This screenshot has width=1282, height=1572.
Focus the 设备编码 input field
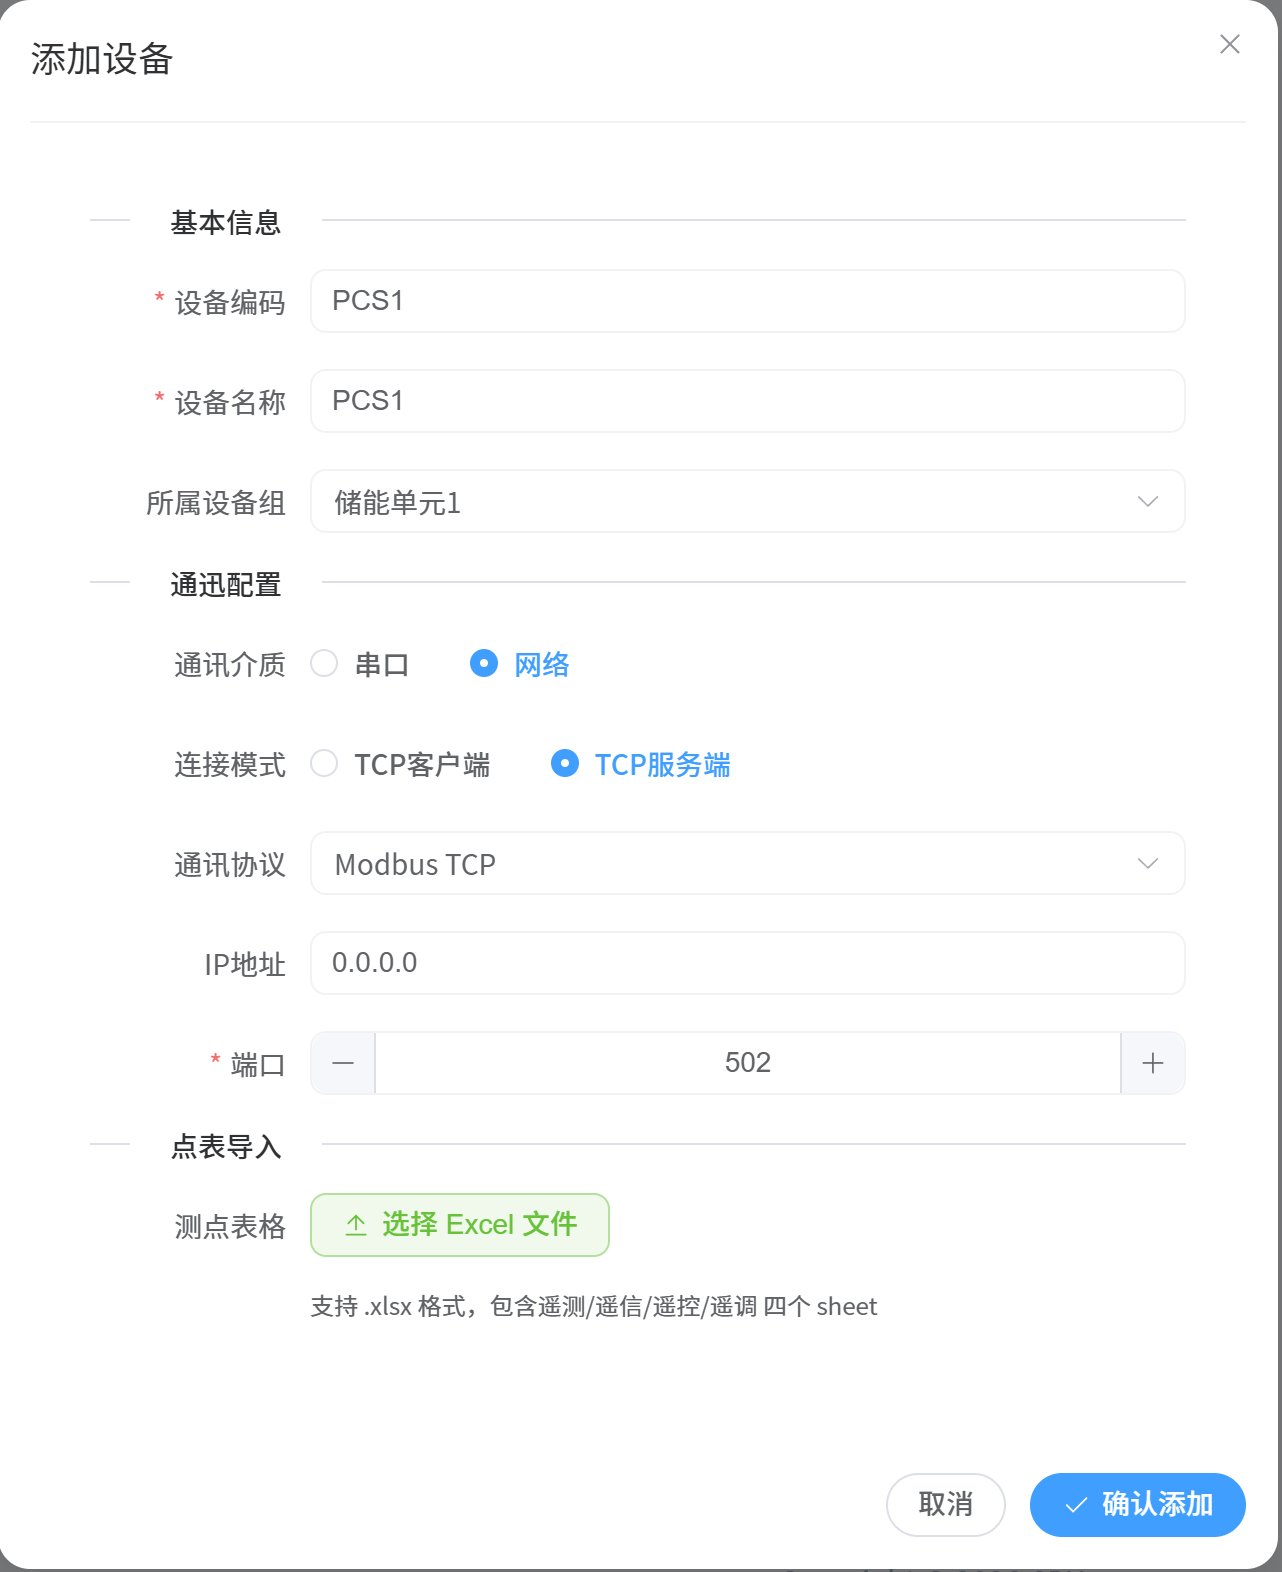(747, 301)
